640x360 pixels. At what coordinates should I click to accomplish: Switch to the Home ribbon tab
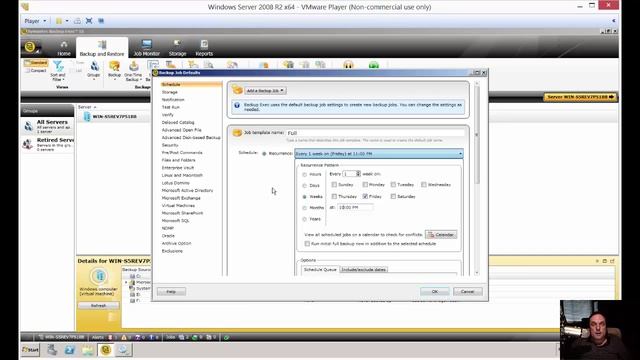[x=64, y=48]
